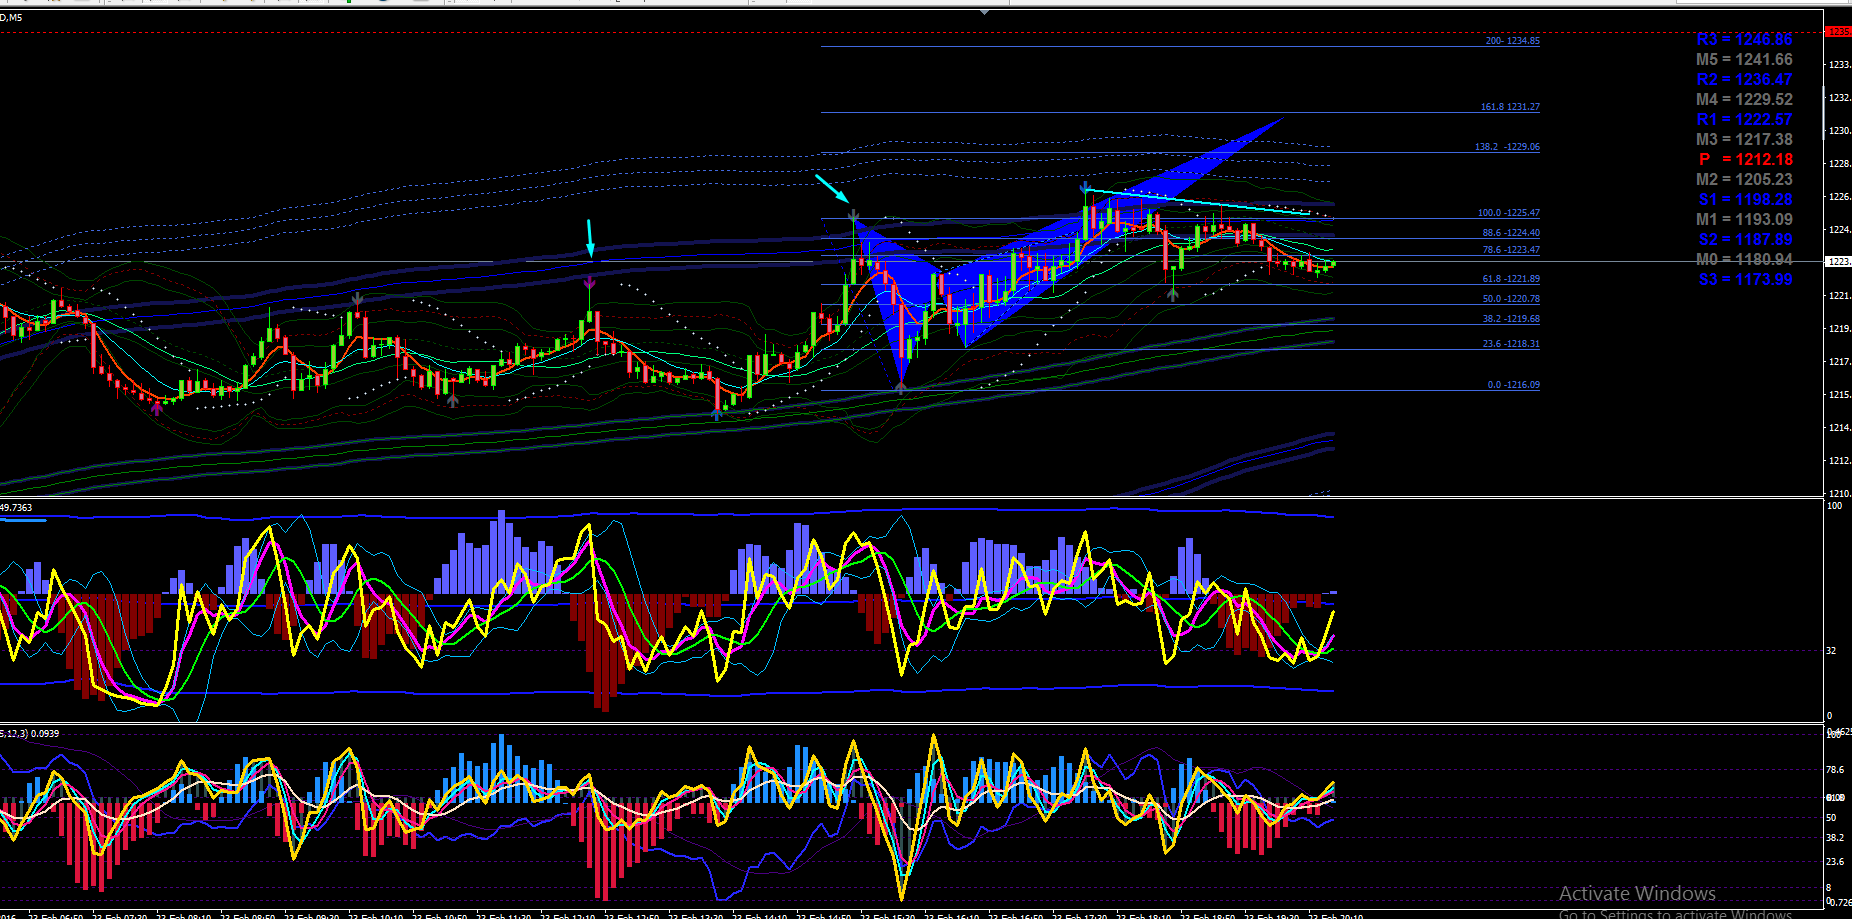Select the 100.0 -1225.47 Fibonacci label
1852x919 pixels.
click(x=1508, y=213)
